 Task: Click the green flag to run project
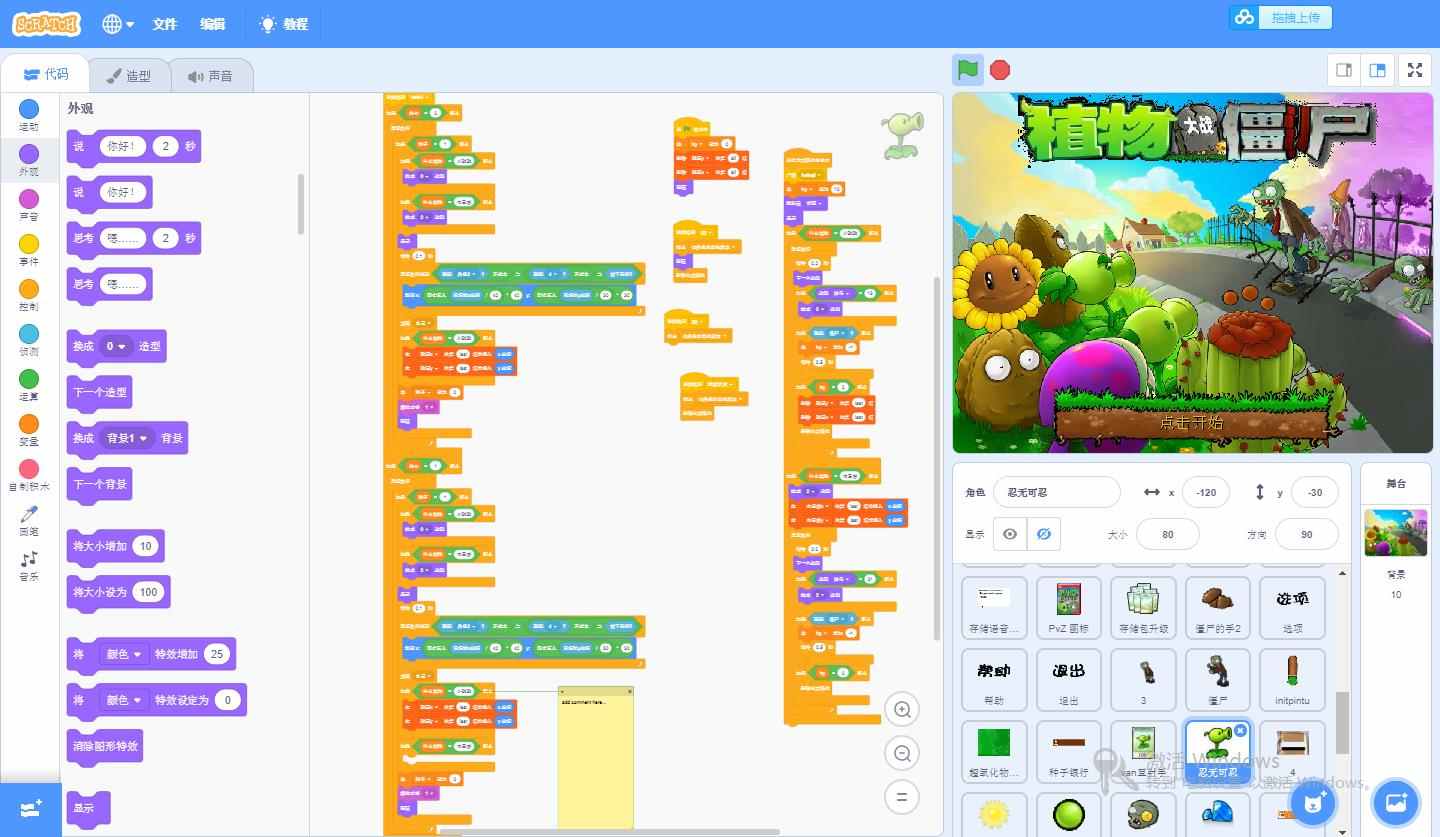click(x=967, y=70)
